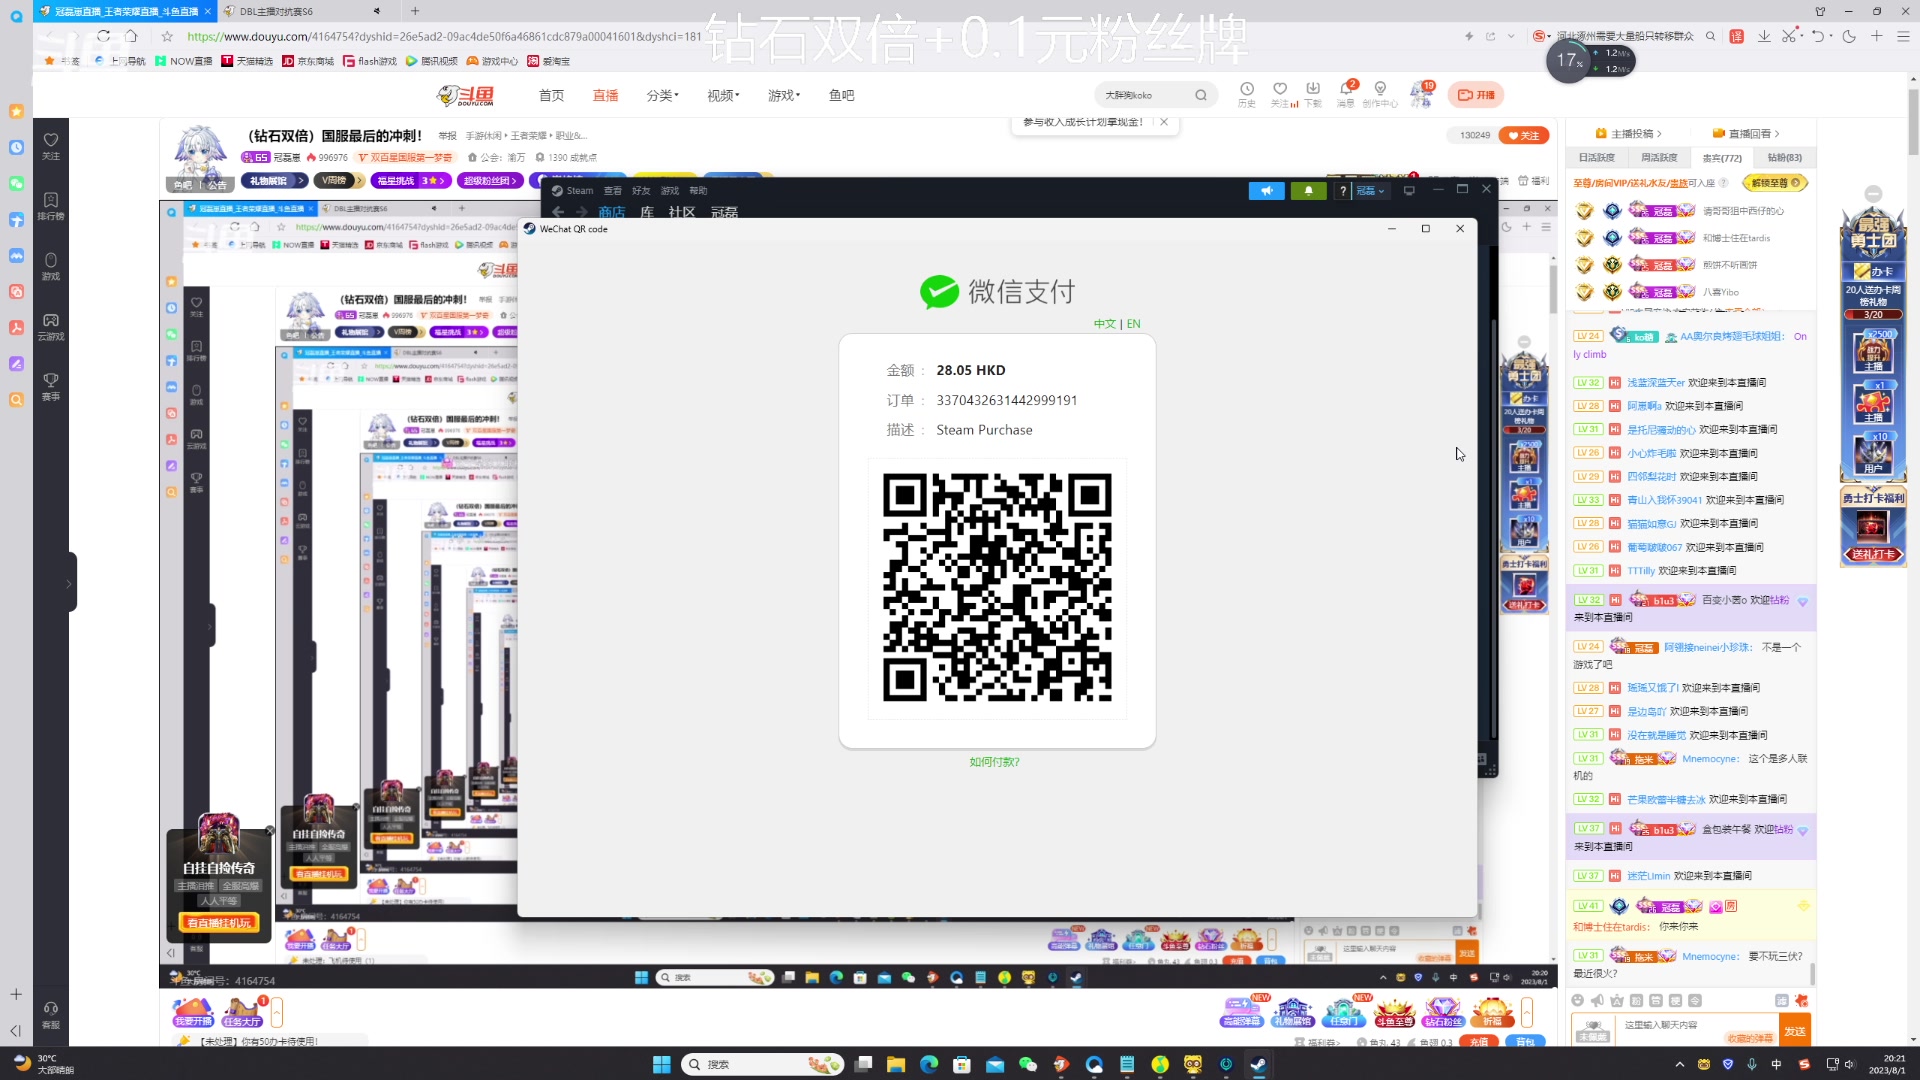The image size is (1920, 1080).
Task: Click 如何付款? link in WeChat Pay
Action: click(x=994, y=762)
